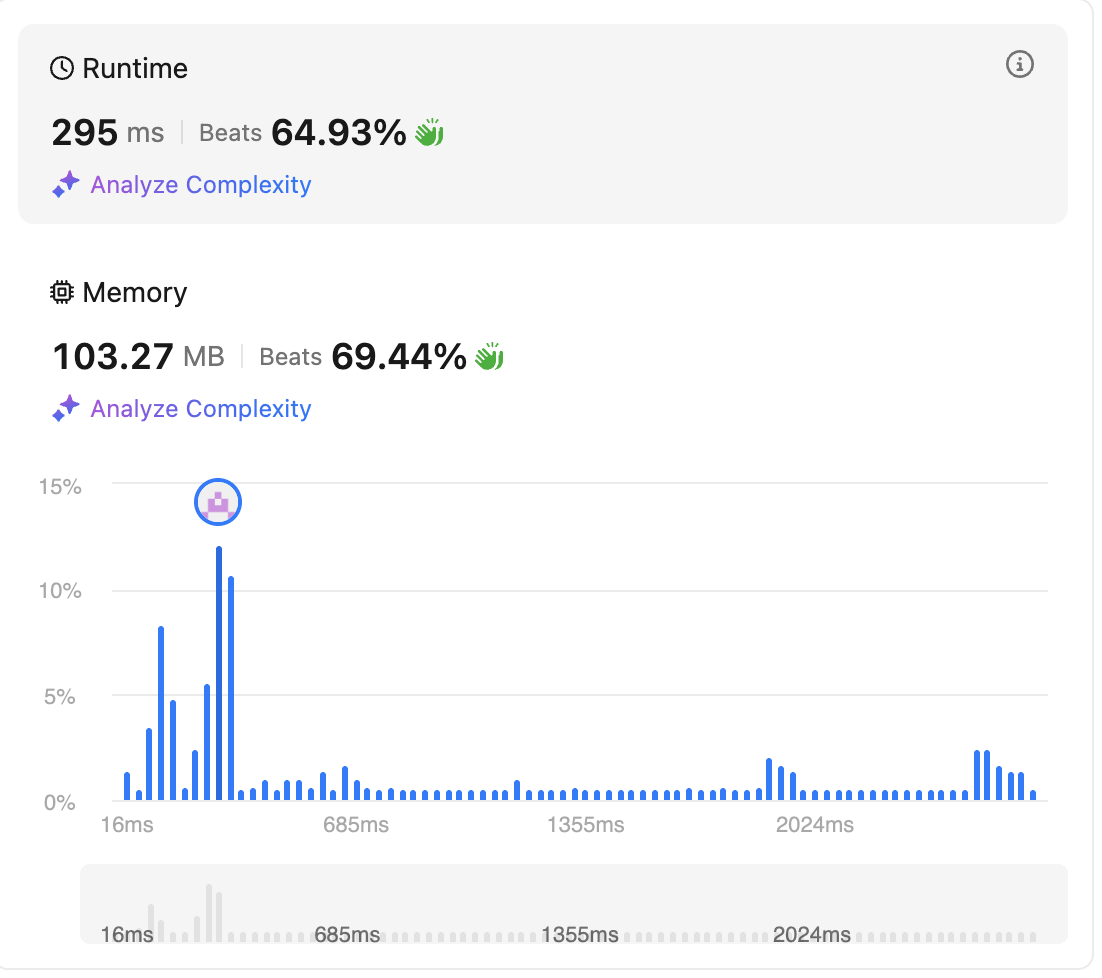Click the 103.27 MB memory value
Image resolution: width=1102 pixels, height=978 pixels.
(x=138, y=356)
